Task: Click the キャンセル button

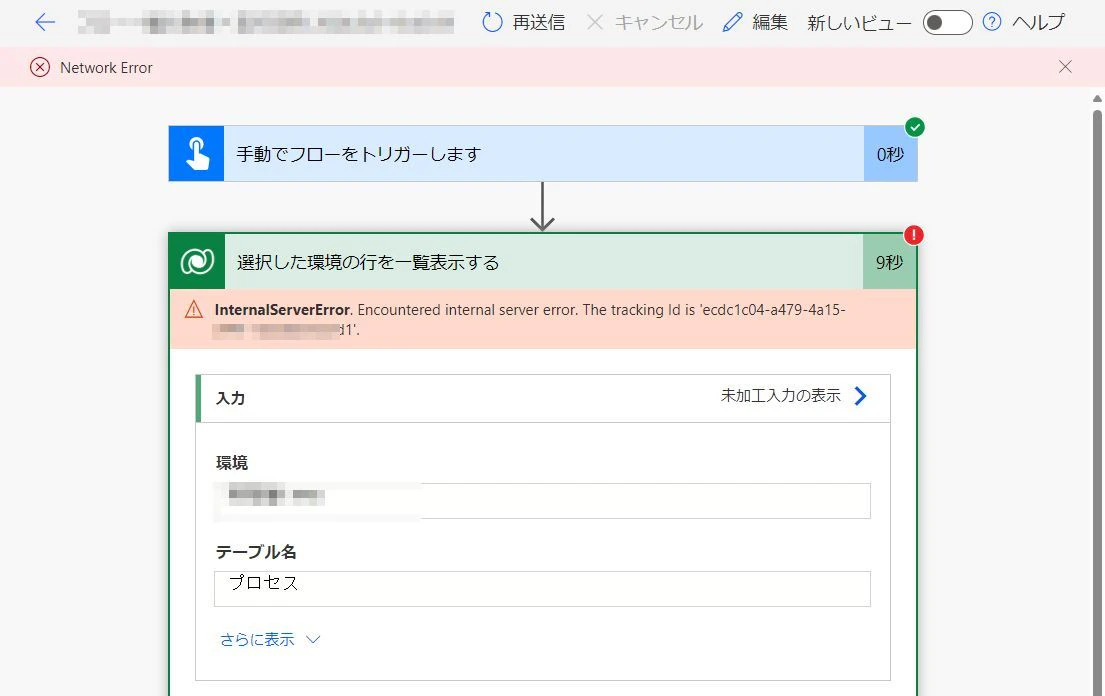Action: coord(644,23)
